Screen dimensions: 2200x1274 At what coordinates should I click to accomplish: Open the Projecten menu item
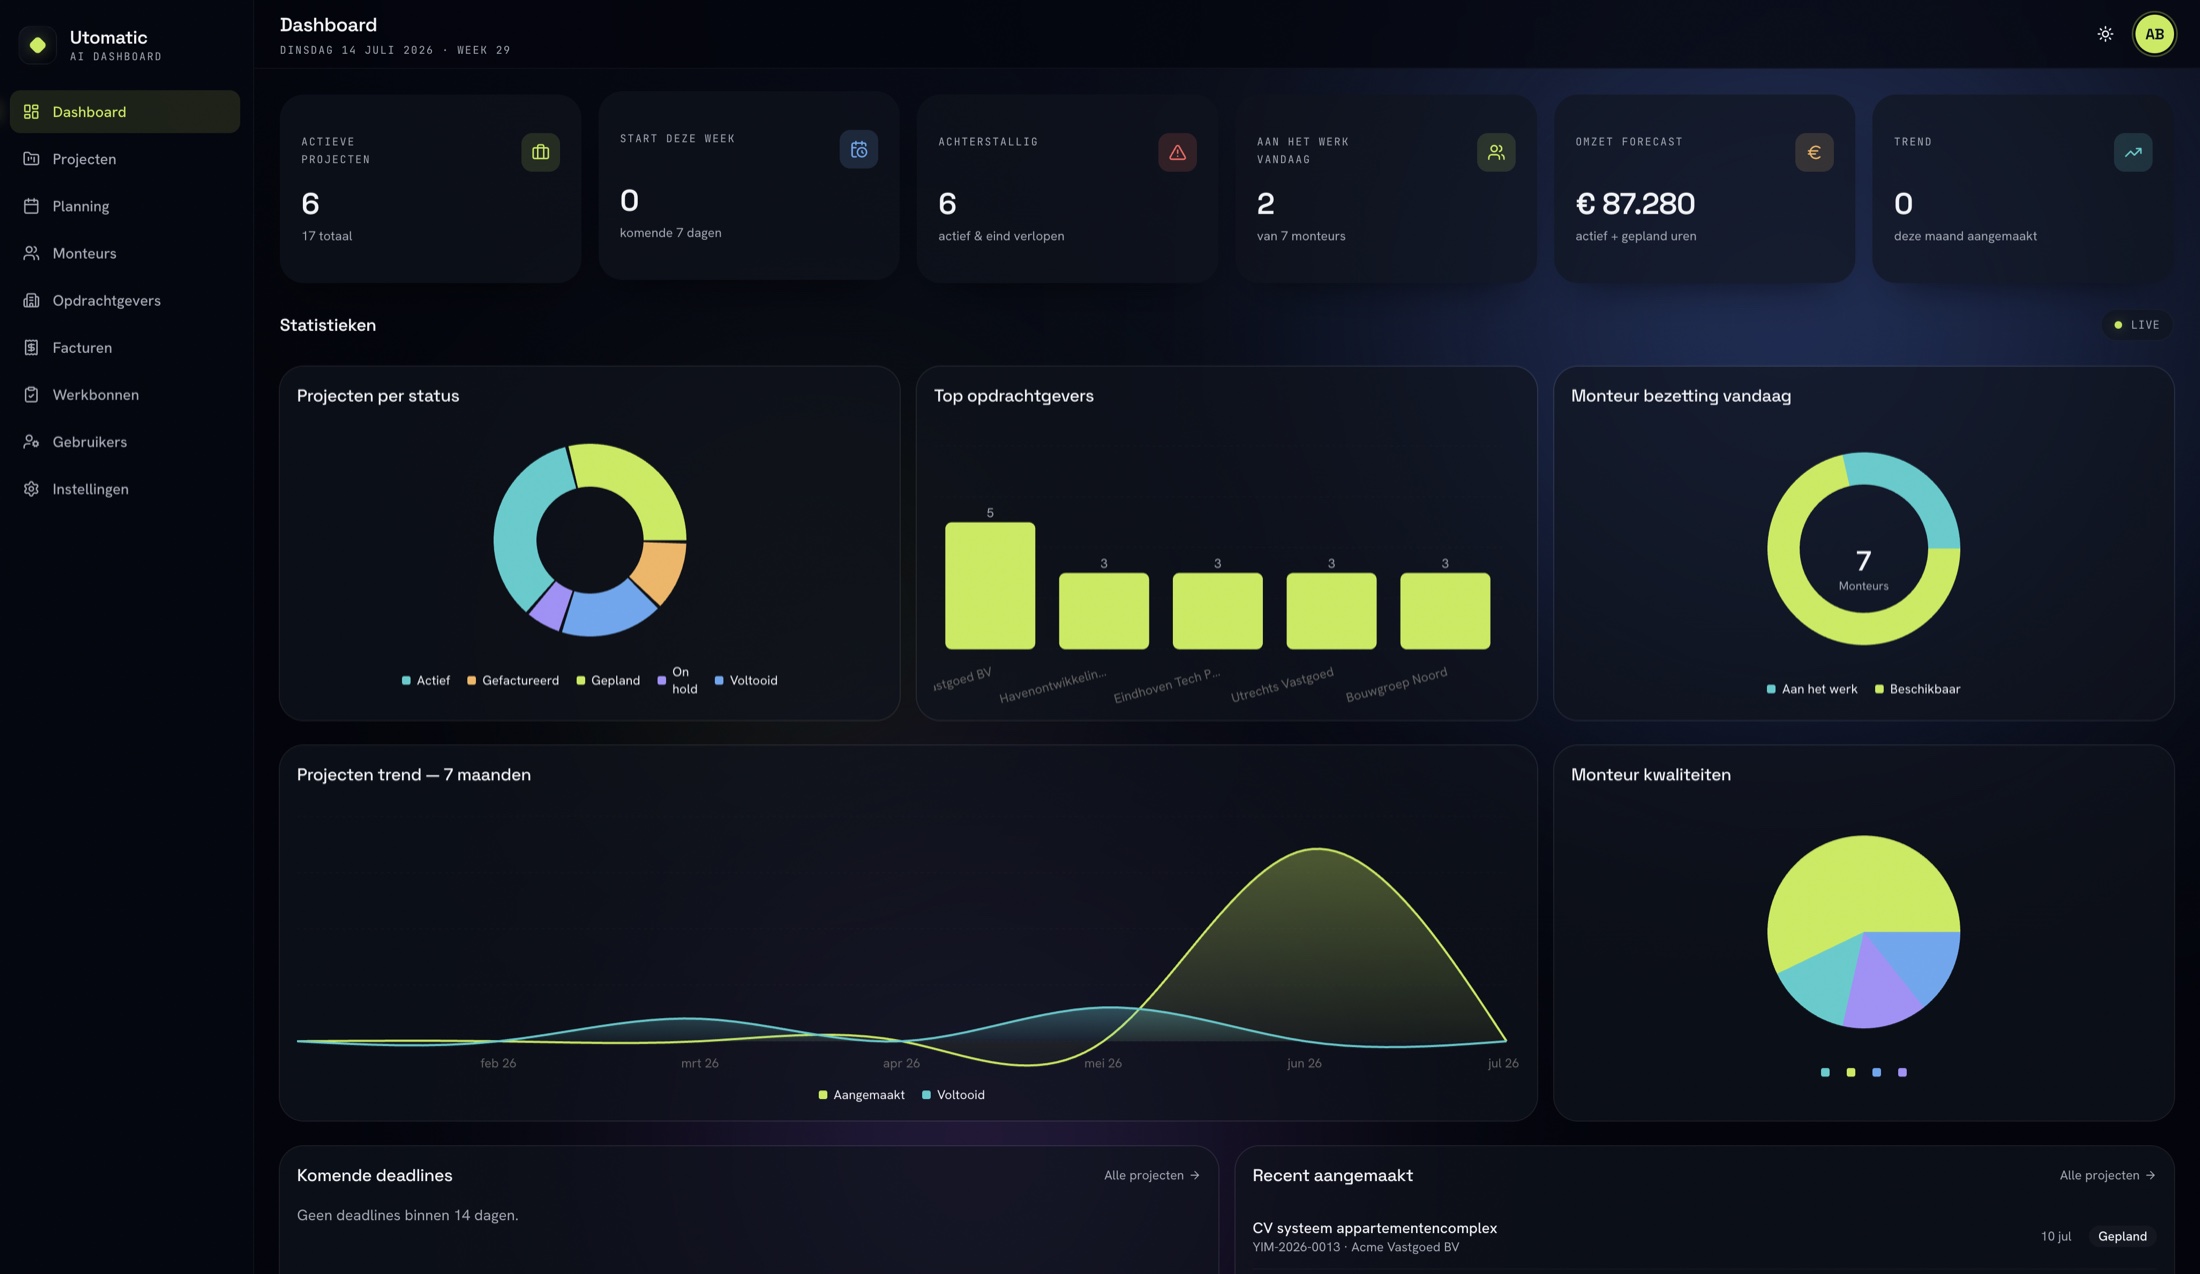tap(125, 159)
